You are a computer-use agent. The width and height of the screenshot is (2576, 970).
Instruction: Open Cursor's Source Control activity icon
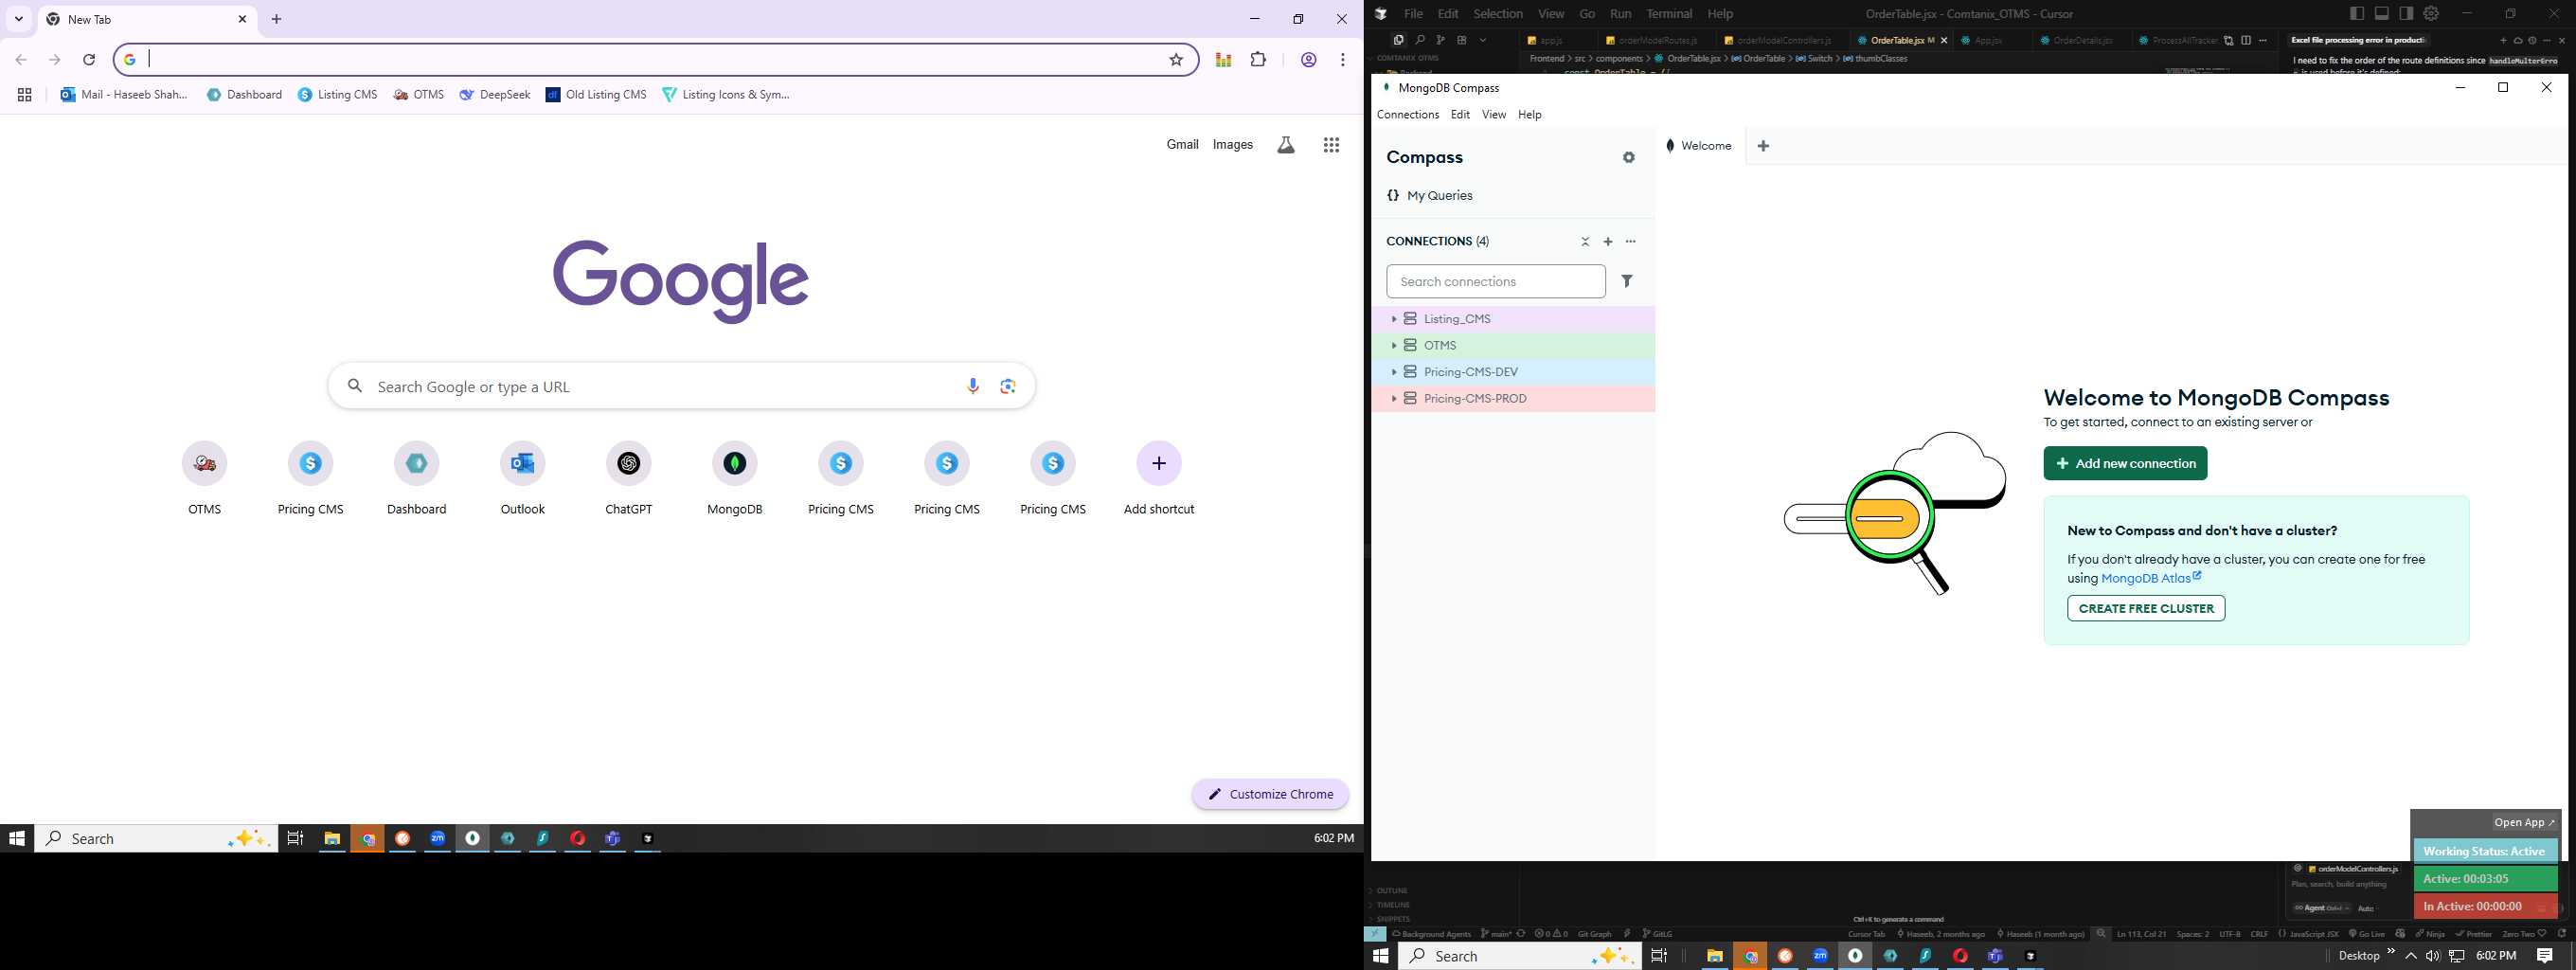click(x=1441, y=40)
